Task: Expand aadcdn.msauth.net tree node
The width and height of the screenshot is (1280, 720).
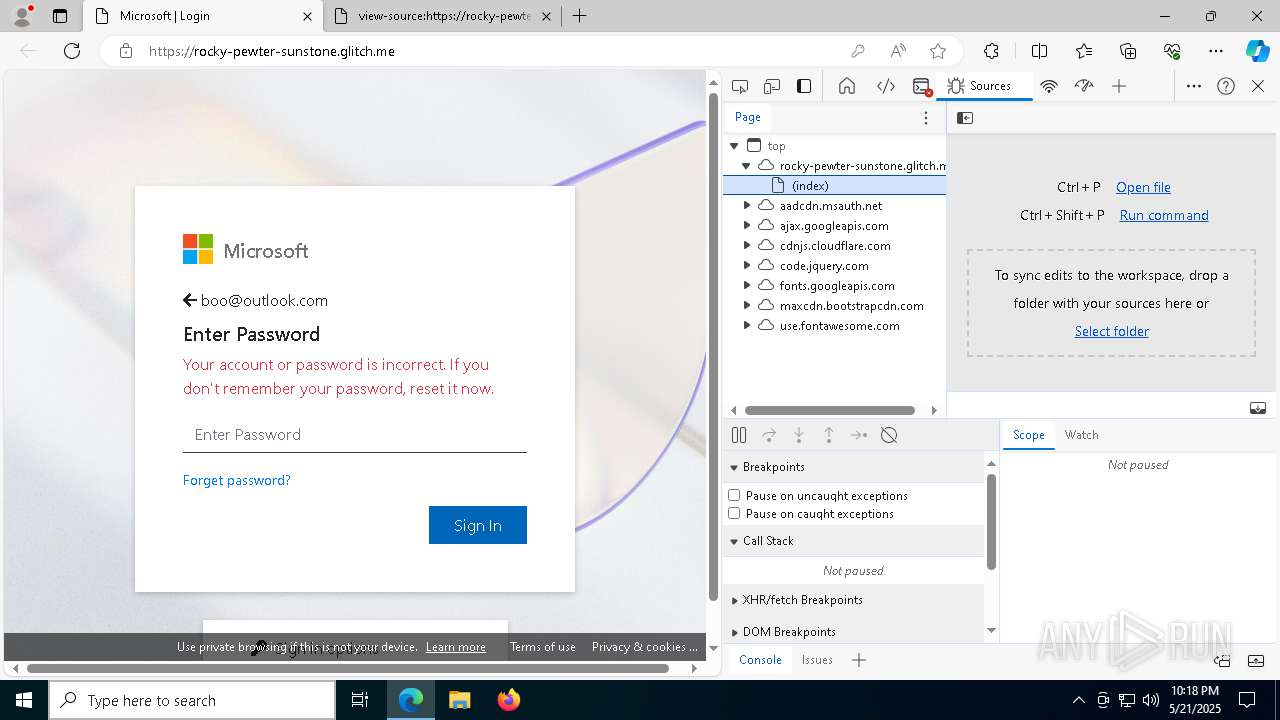Action: click(747, 206)
